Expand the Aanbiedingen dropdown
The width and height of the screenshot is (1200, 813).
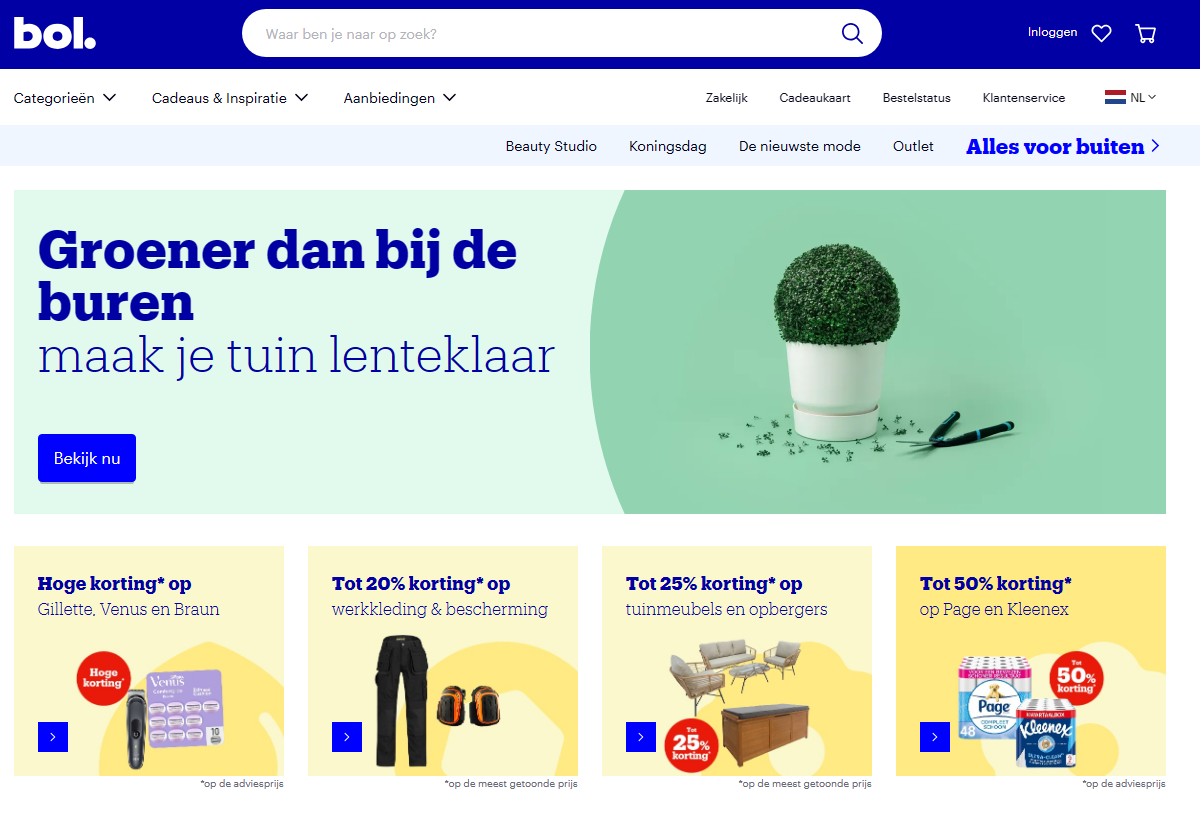click(x=400, y=98)
